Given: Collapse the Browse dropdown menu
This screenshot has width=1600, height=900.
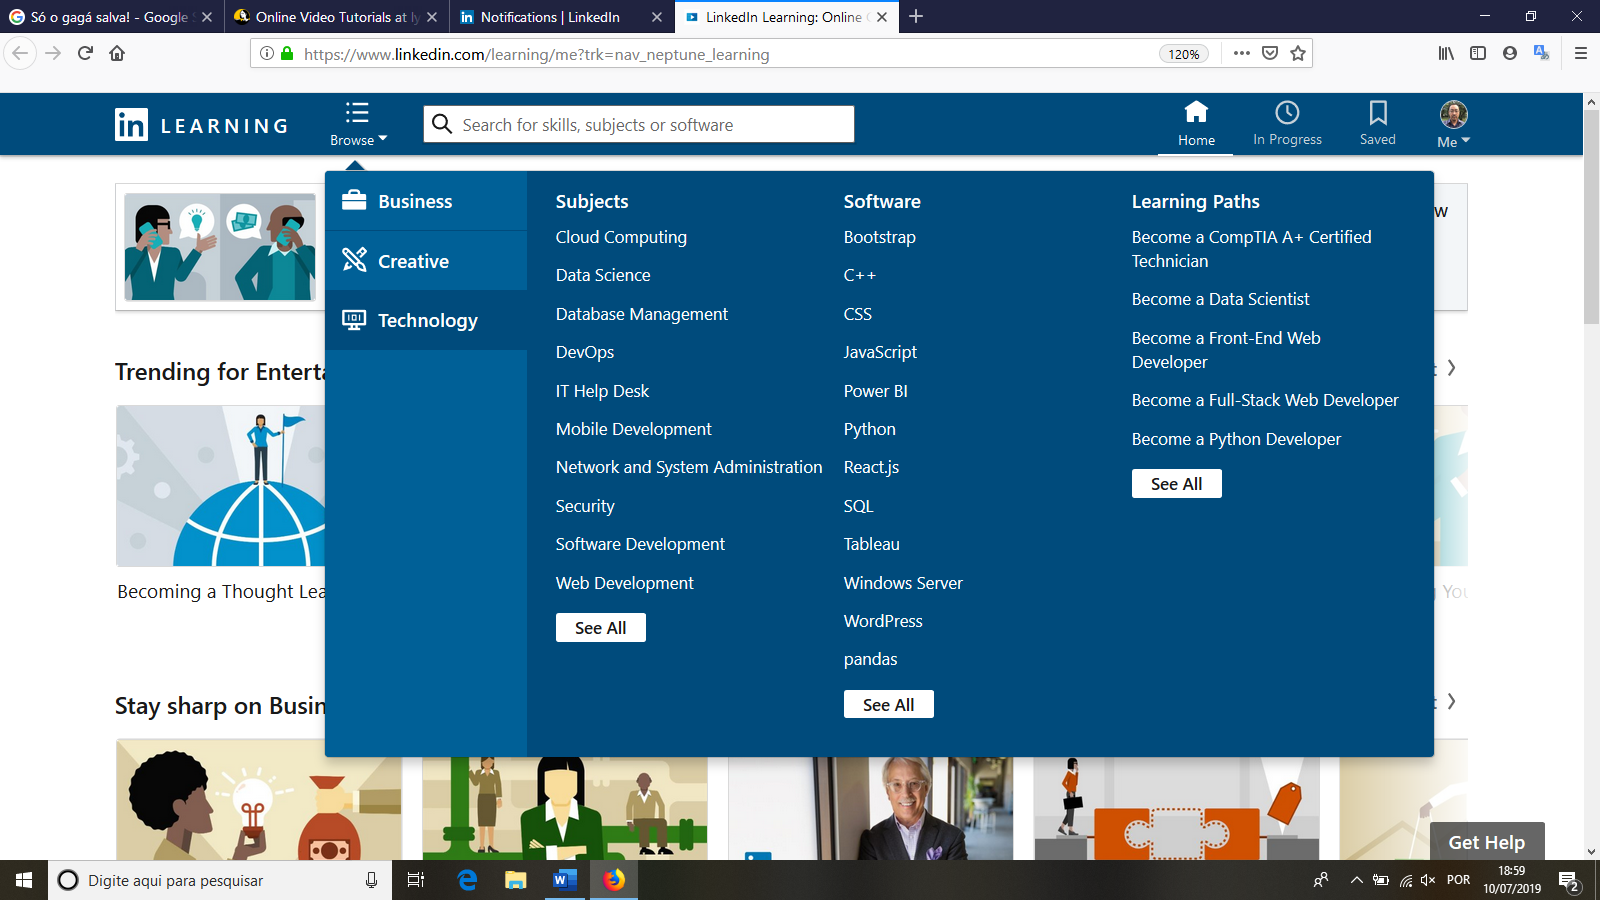Looking at the screenshot, I should pos(358,124).
